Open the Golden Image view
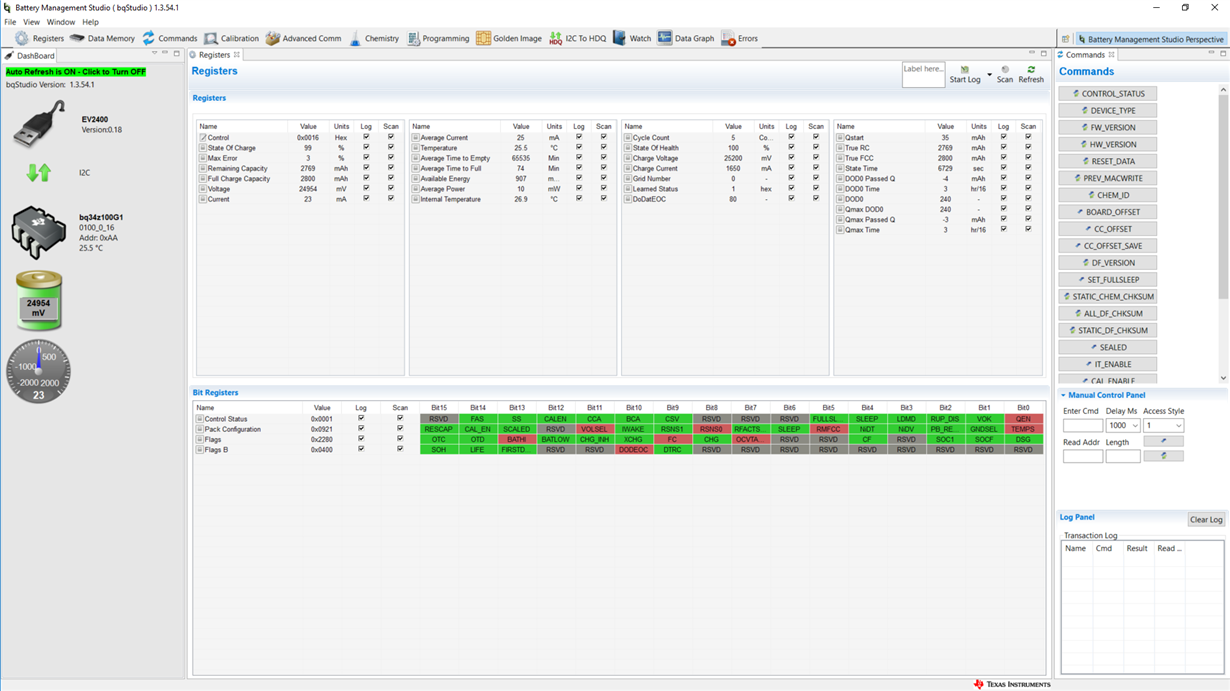This screenshot has width=1230, height=691. (509, 38)
